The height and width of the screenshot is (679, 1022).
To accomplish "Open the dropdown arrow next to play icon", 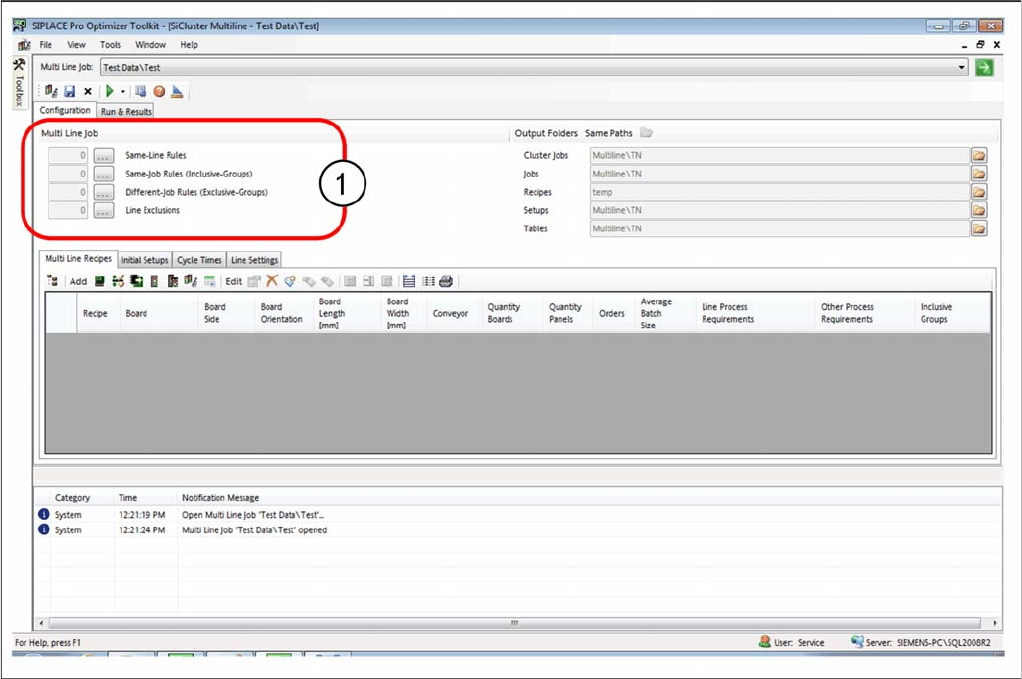I will tap(123, 91).
